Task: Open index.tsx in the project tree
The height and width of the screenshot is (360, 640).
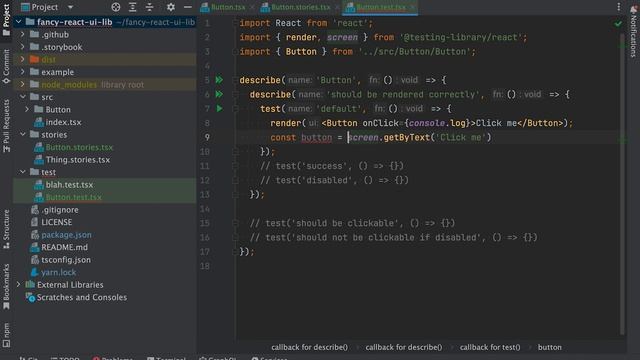Action: click(x=63, y=122)
